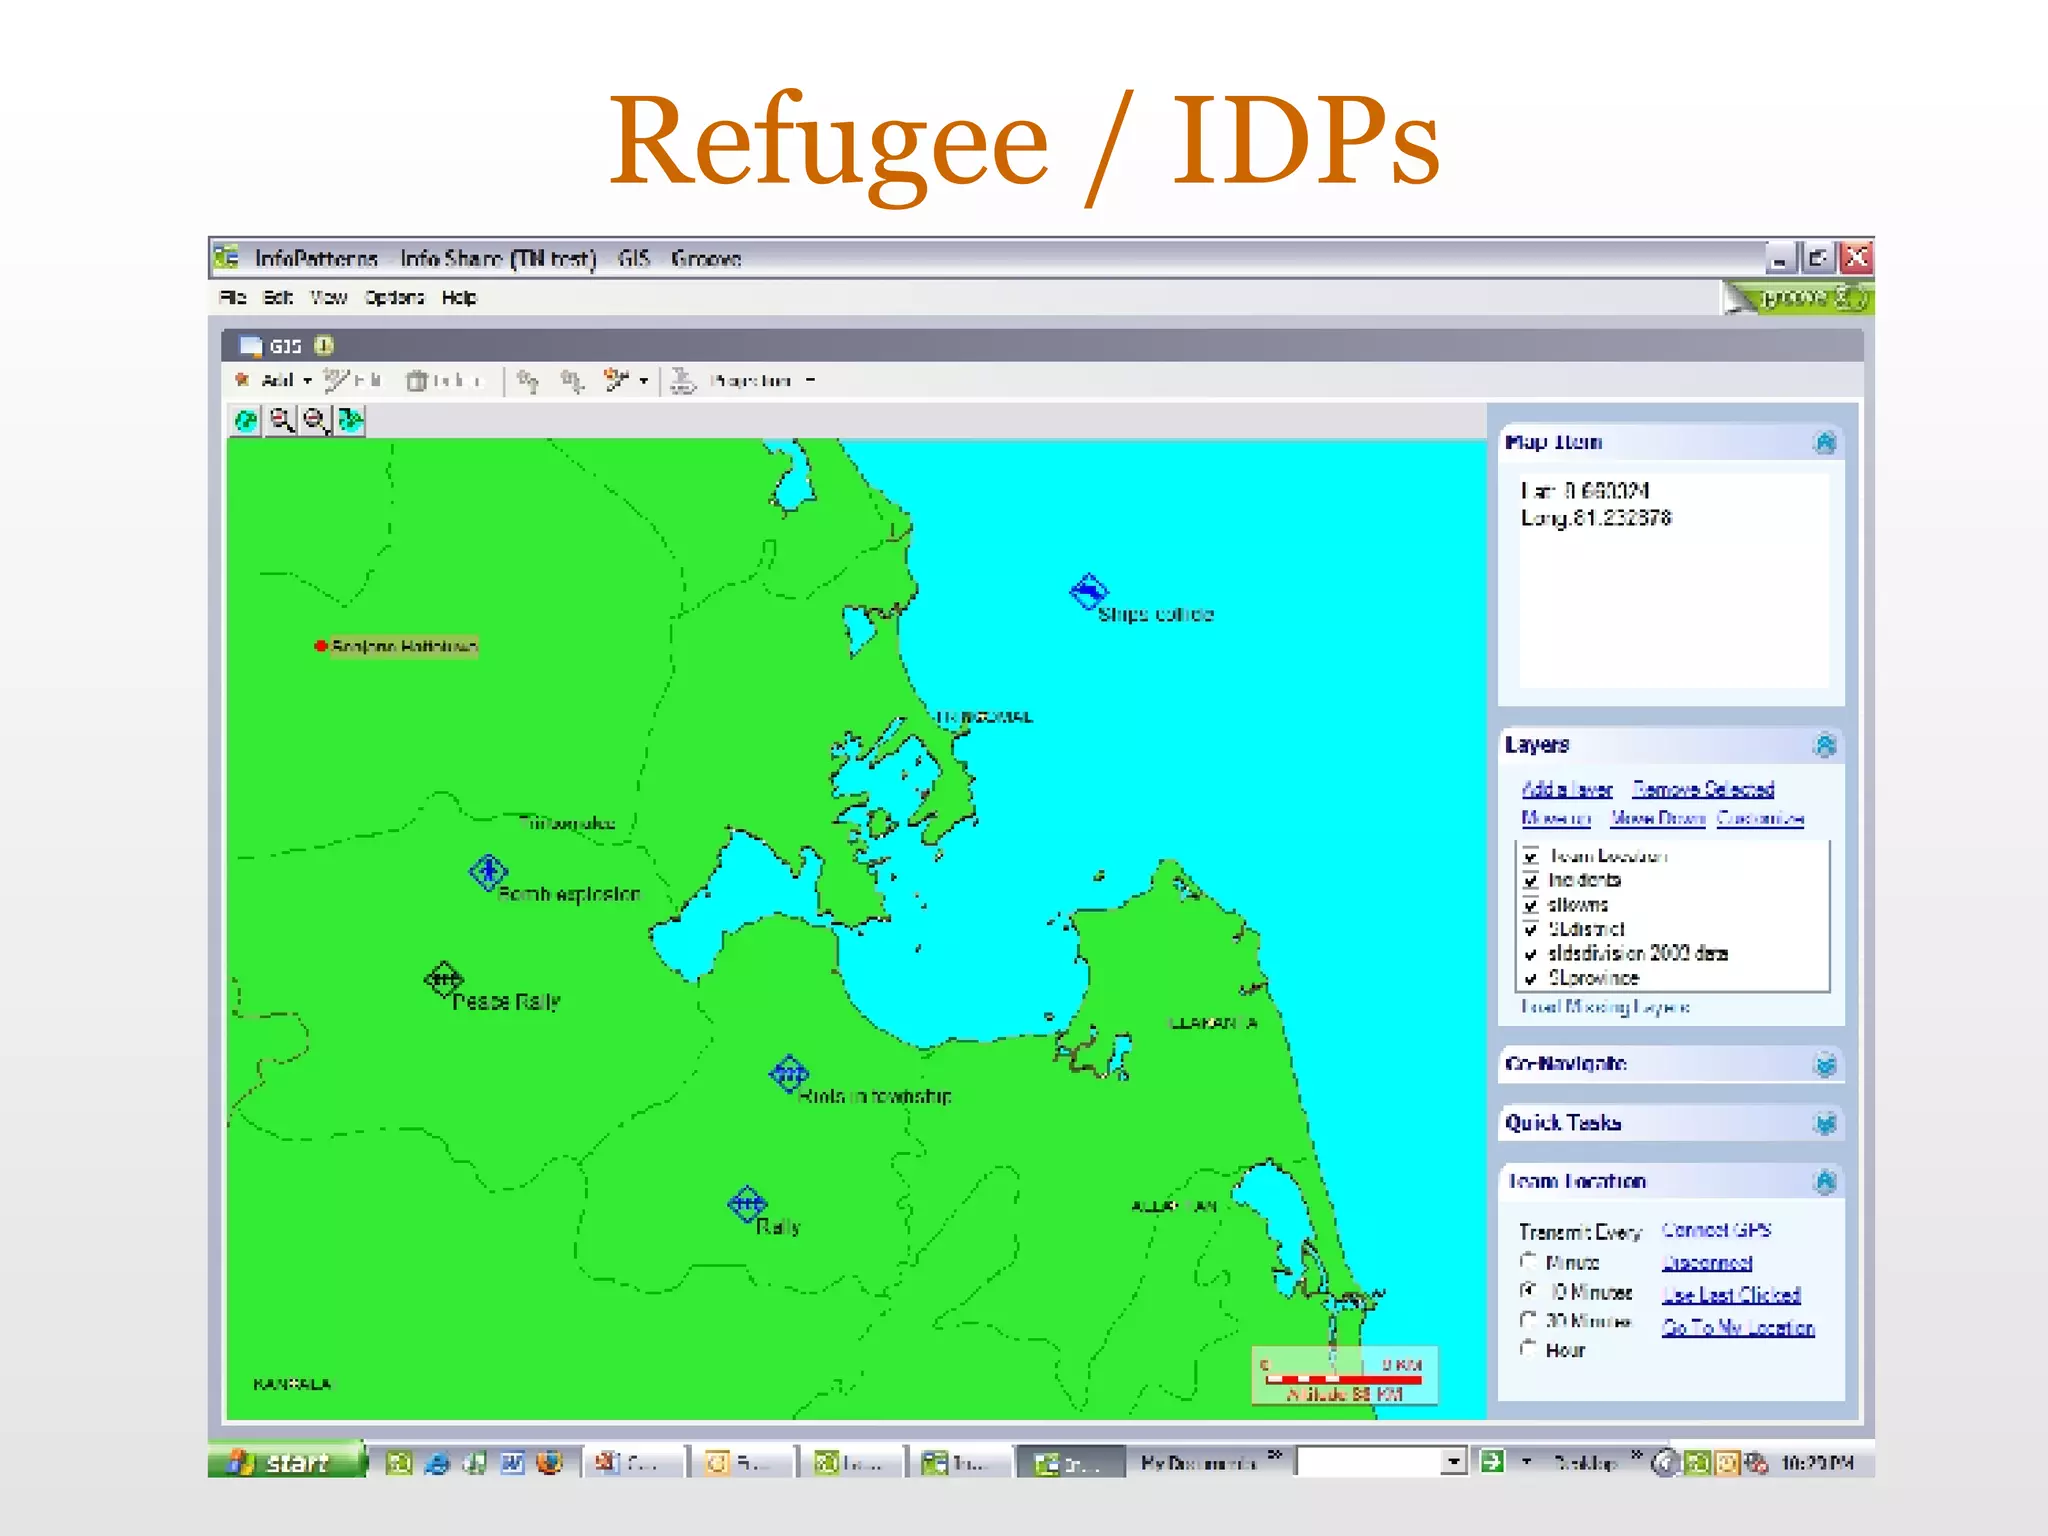Select the 10 Minutes transmit radio button
2048x1536 pixels.
pyautogui.click(x=1529, y=1291)
